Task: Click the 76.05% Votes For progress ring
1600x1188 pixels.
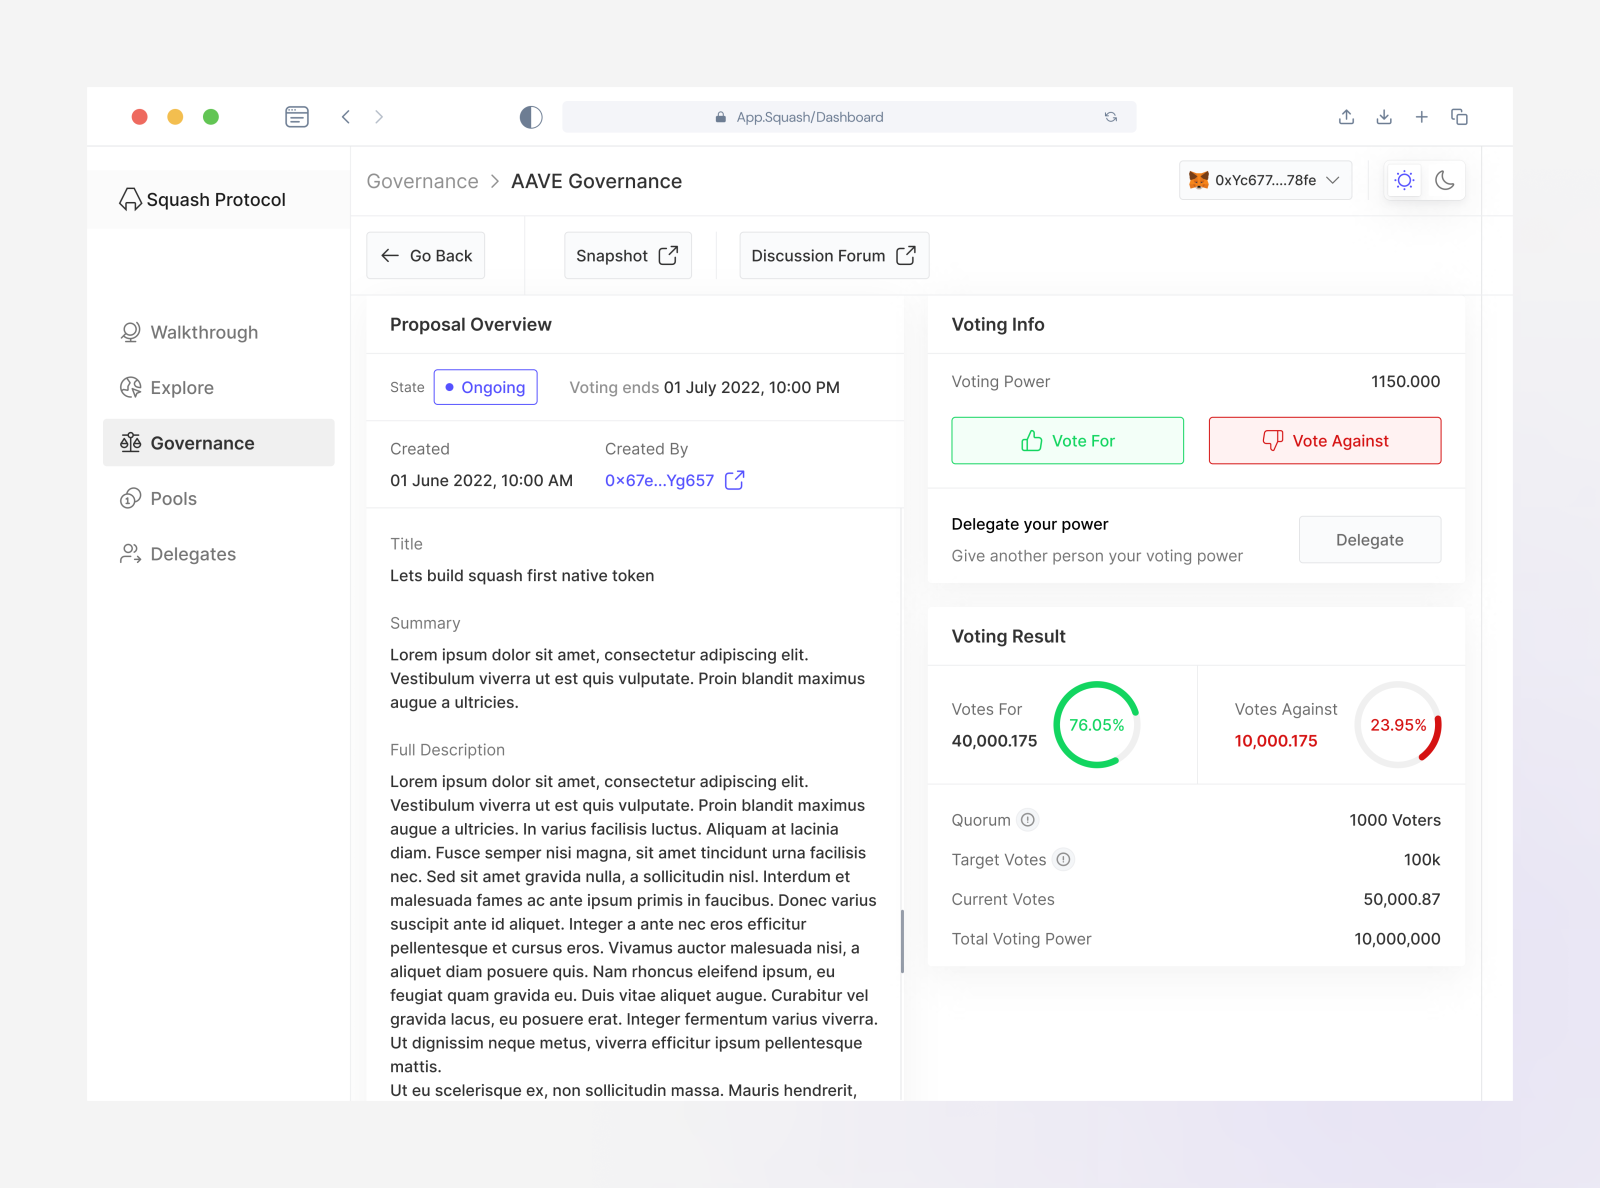Action: coord(1096,725)
